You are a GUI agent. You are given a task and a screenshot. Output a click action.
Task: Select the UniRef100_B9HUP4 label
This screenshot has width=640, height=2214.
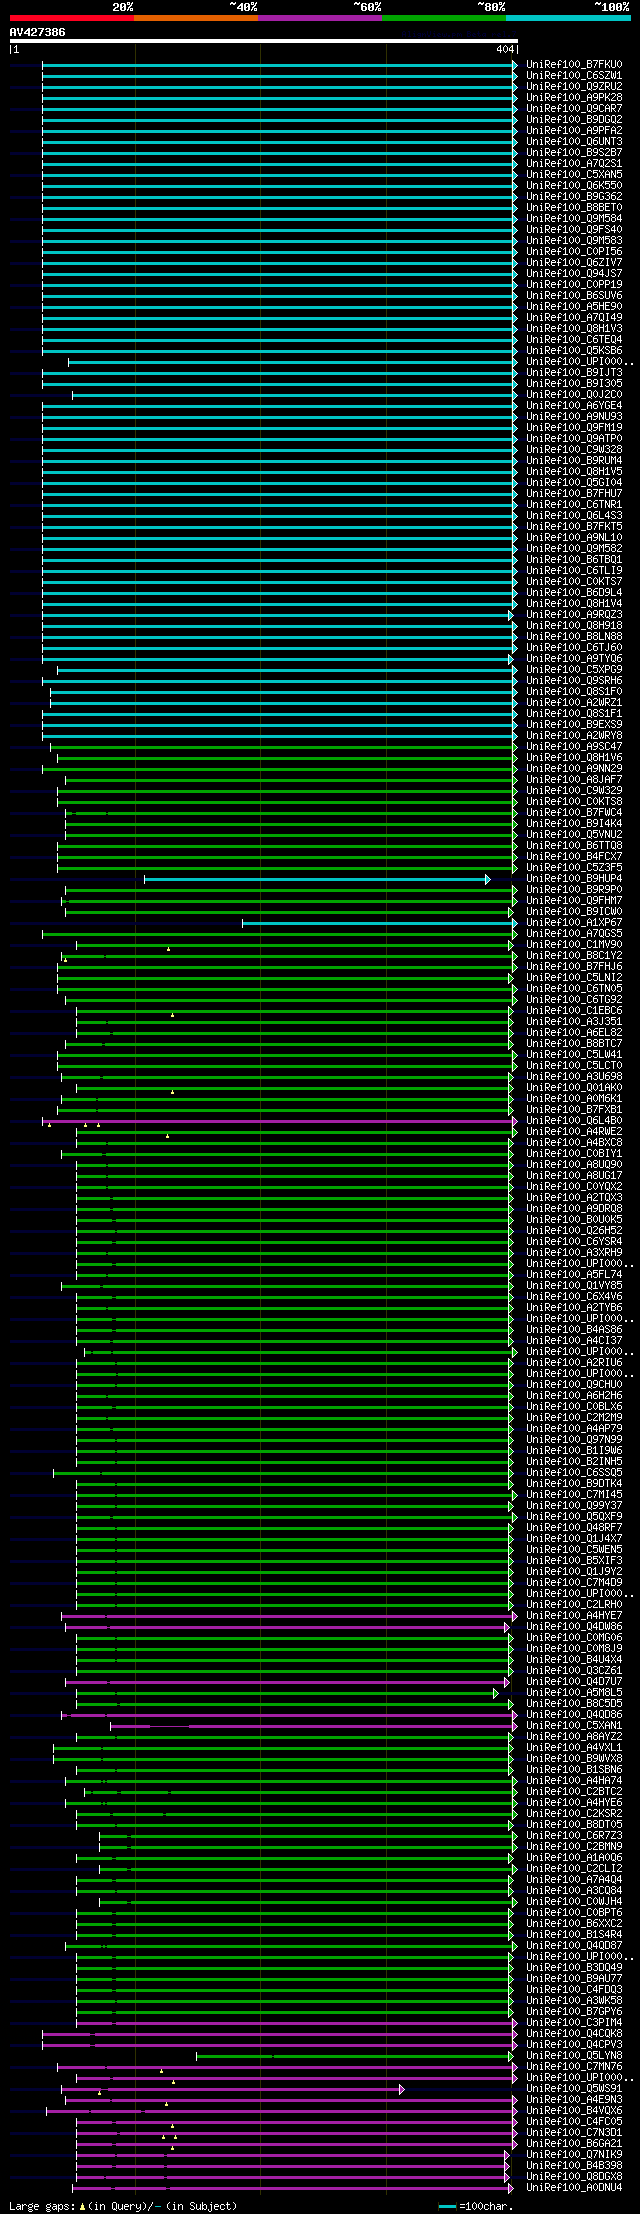point(574,879)
